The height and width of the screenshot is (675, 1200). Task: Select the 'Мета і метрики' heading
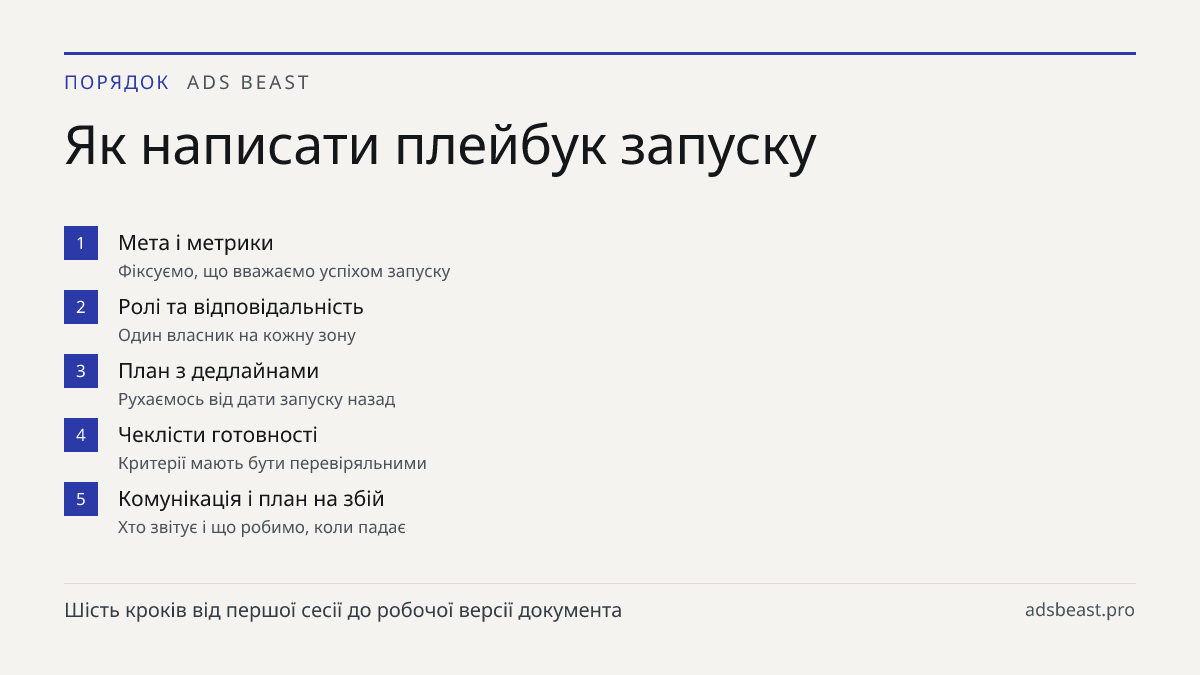coord(196,243)
